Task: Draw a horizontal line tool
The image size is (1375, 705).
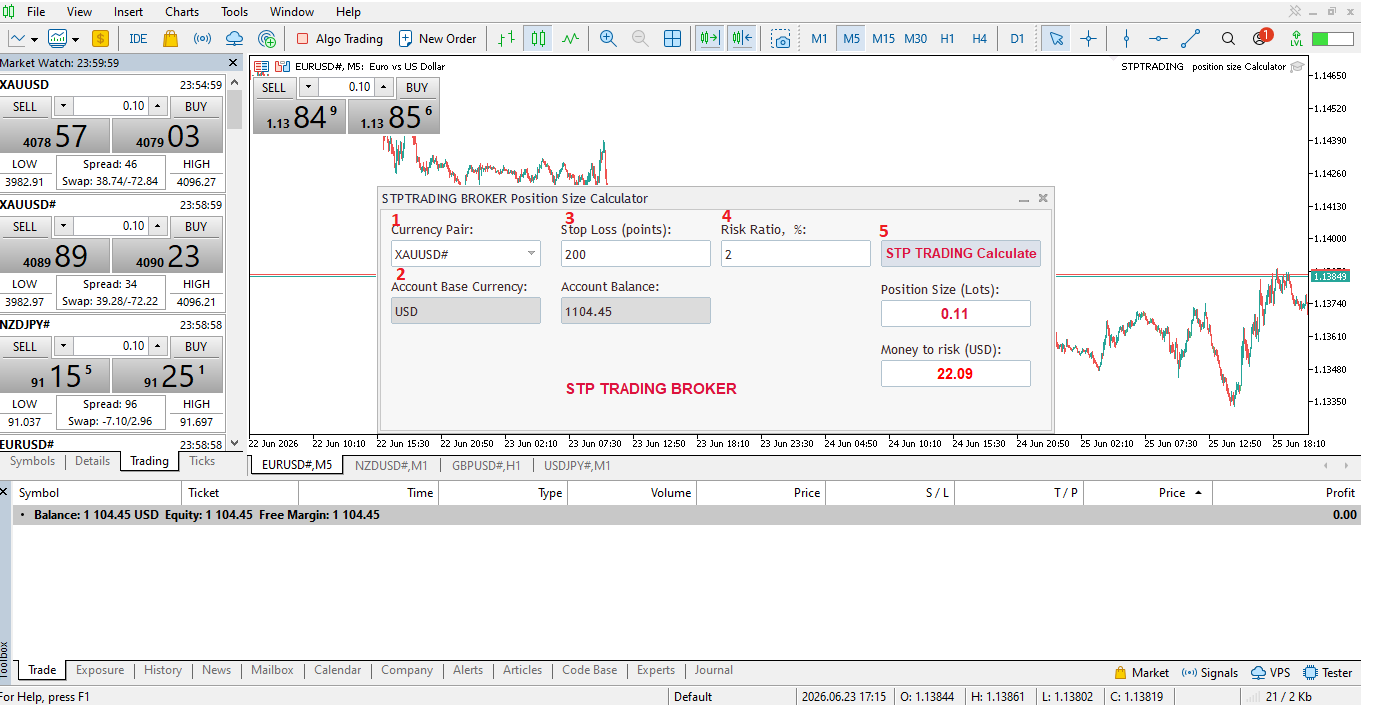Action: click(x=1158, y=39)
